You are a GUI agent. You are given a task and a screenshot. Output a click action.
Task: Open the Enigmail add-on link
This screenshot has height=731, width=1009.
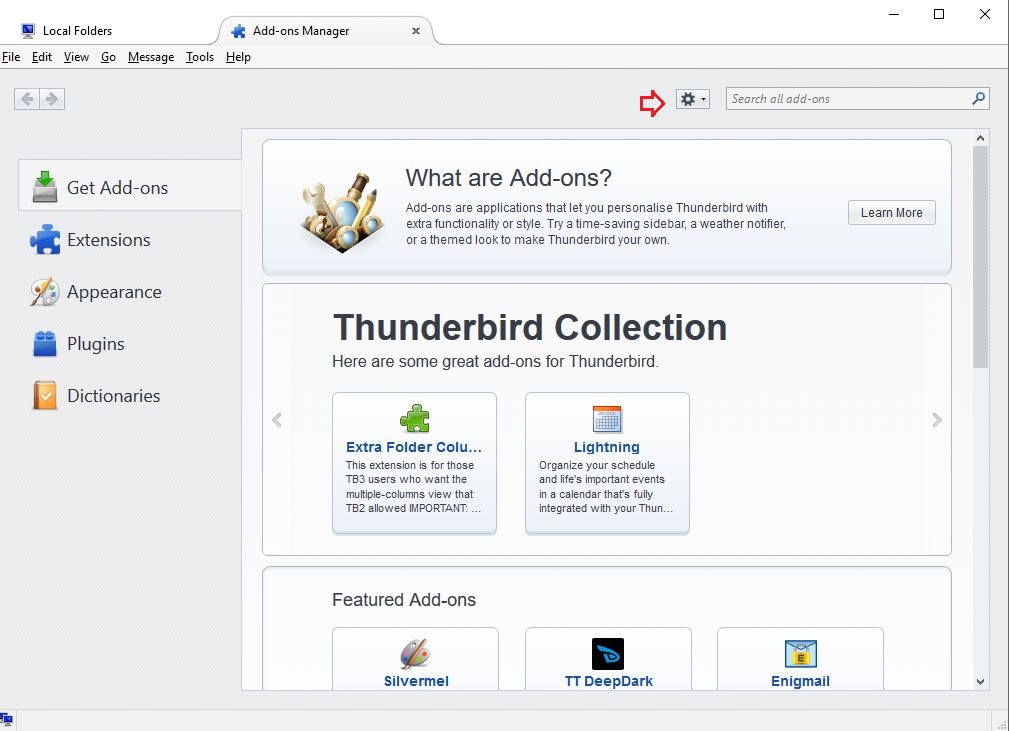(x=800, y=681)
